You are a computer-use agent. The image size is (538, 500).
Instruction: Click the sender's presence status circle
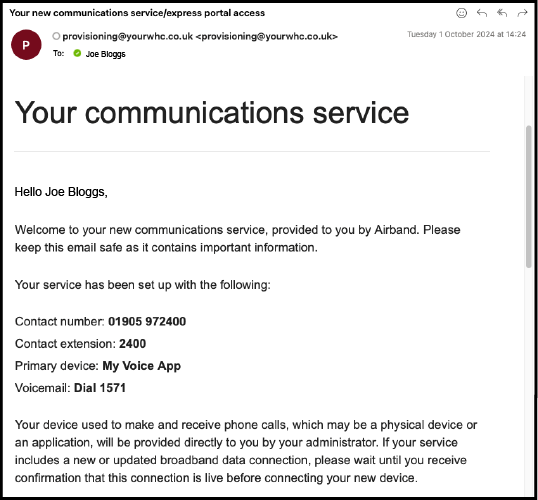(x=56, y=36)
